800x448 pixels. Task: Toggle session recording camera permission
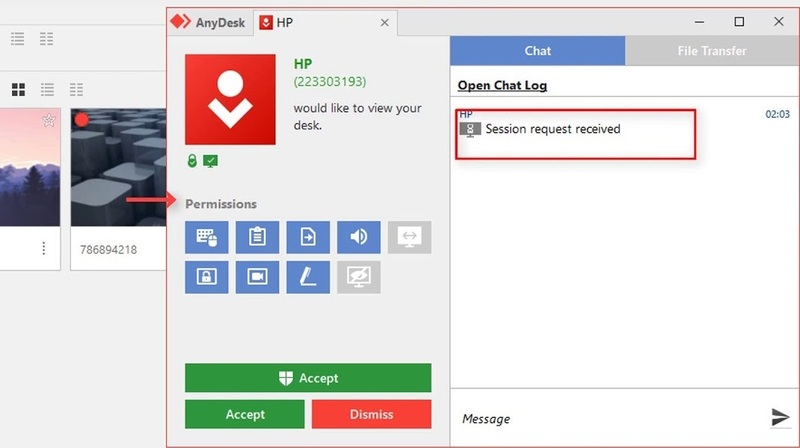pyautogui.click(x=257, y=277)
